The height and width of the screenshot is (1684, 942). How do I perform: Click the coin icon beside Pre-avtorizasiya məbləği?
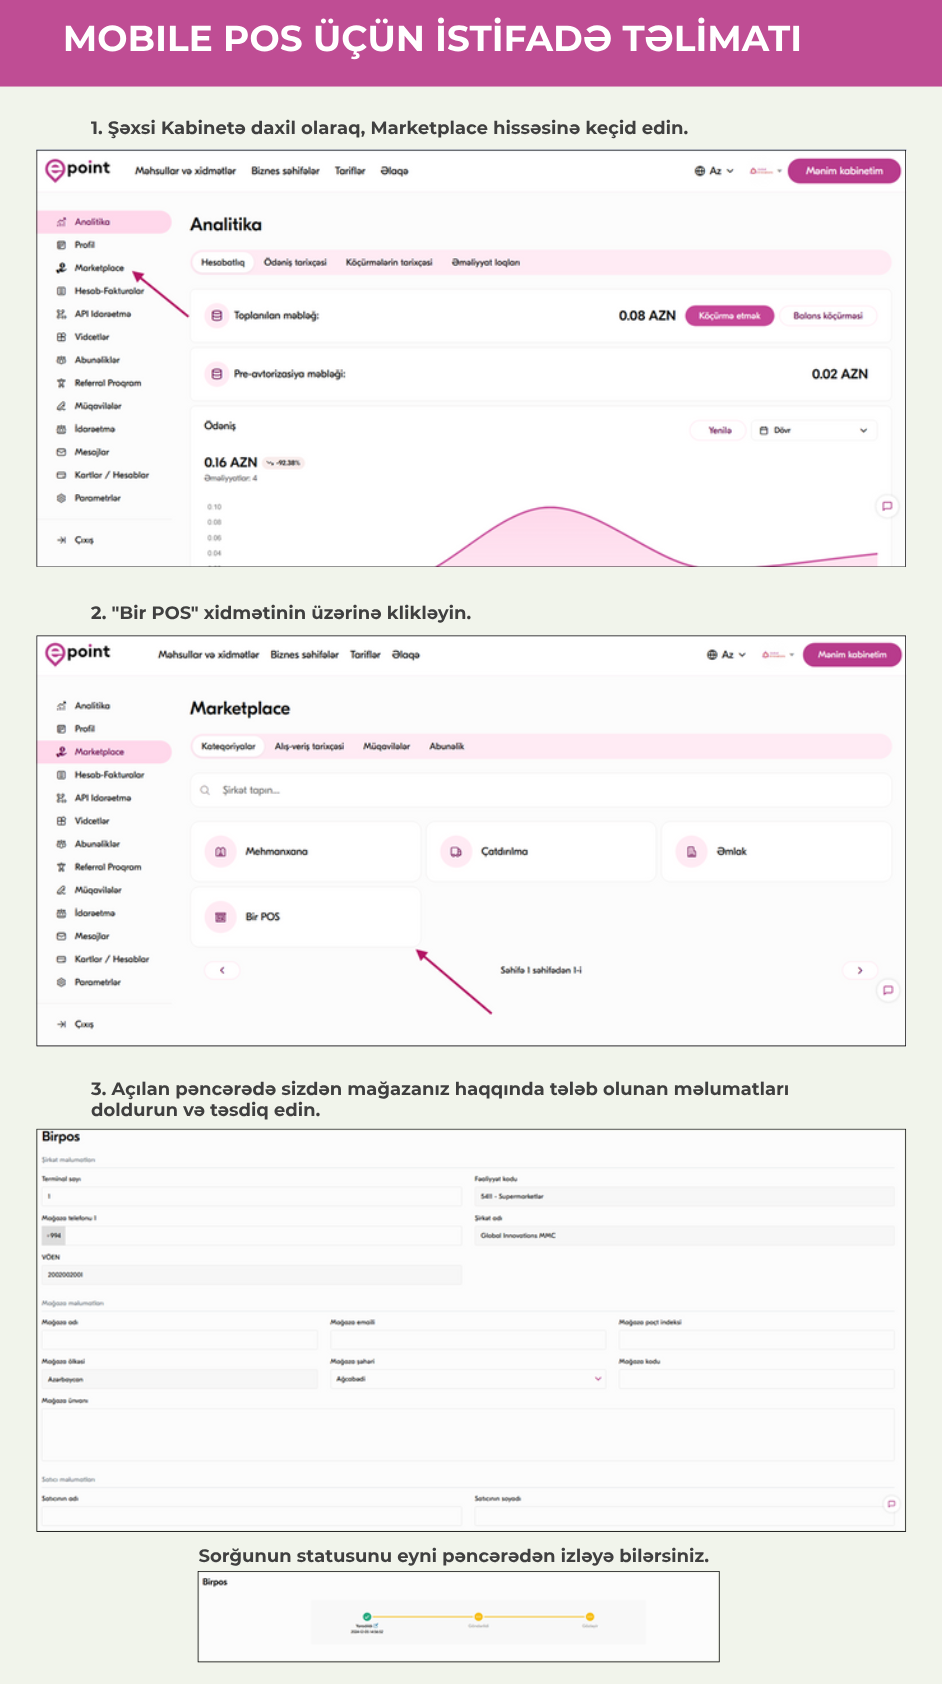[x=216, y=374]
